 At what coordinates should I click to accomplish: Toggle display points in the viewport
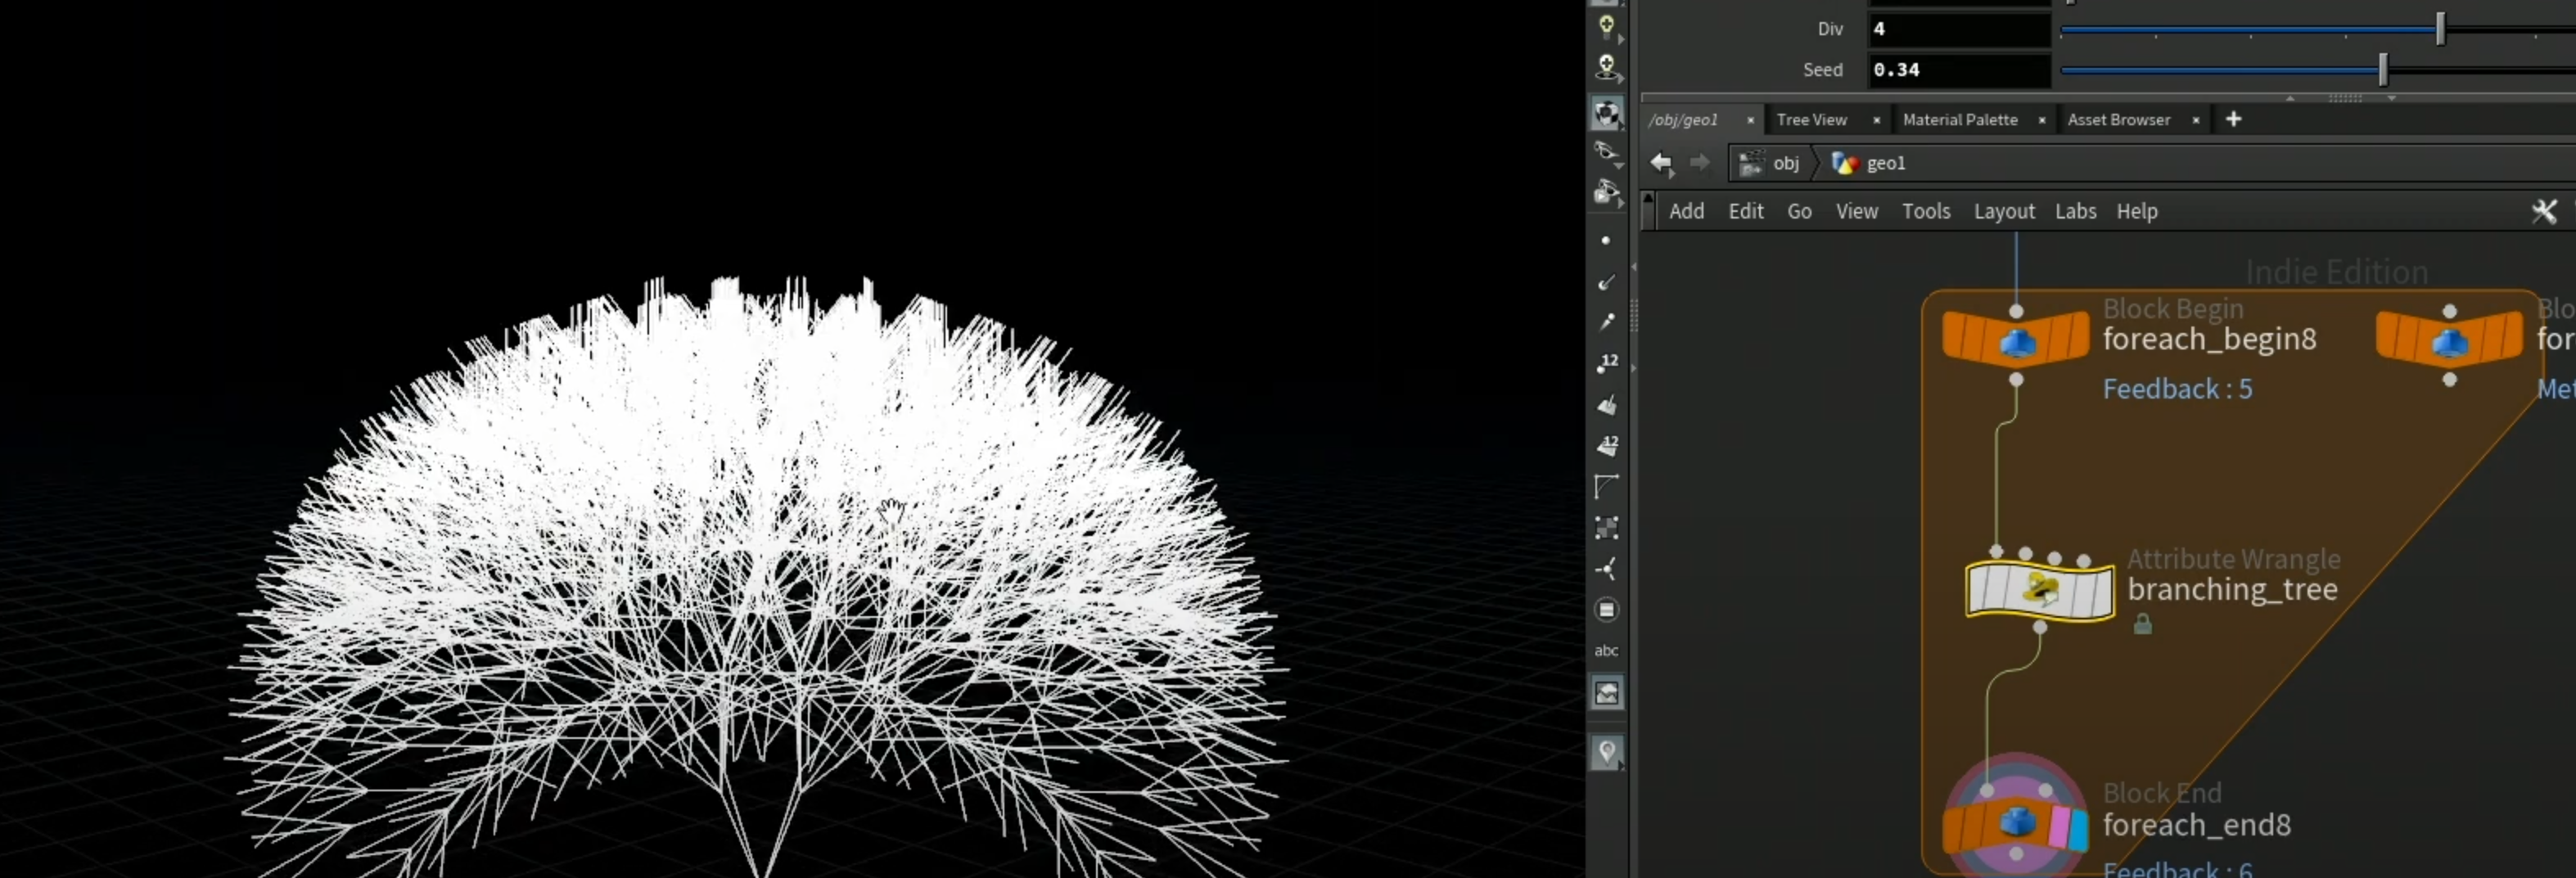pyautogui.click(x=1606, y=240)
